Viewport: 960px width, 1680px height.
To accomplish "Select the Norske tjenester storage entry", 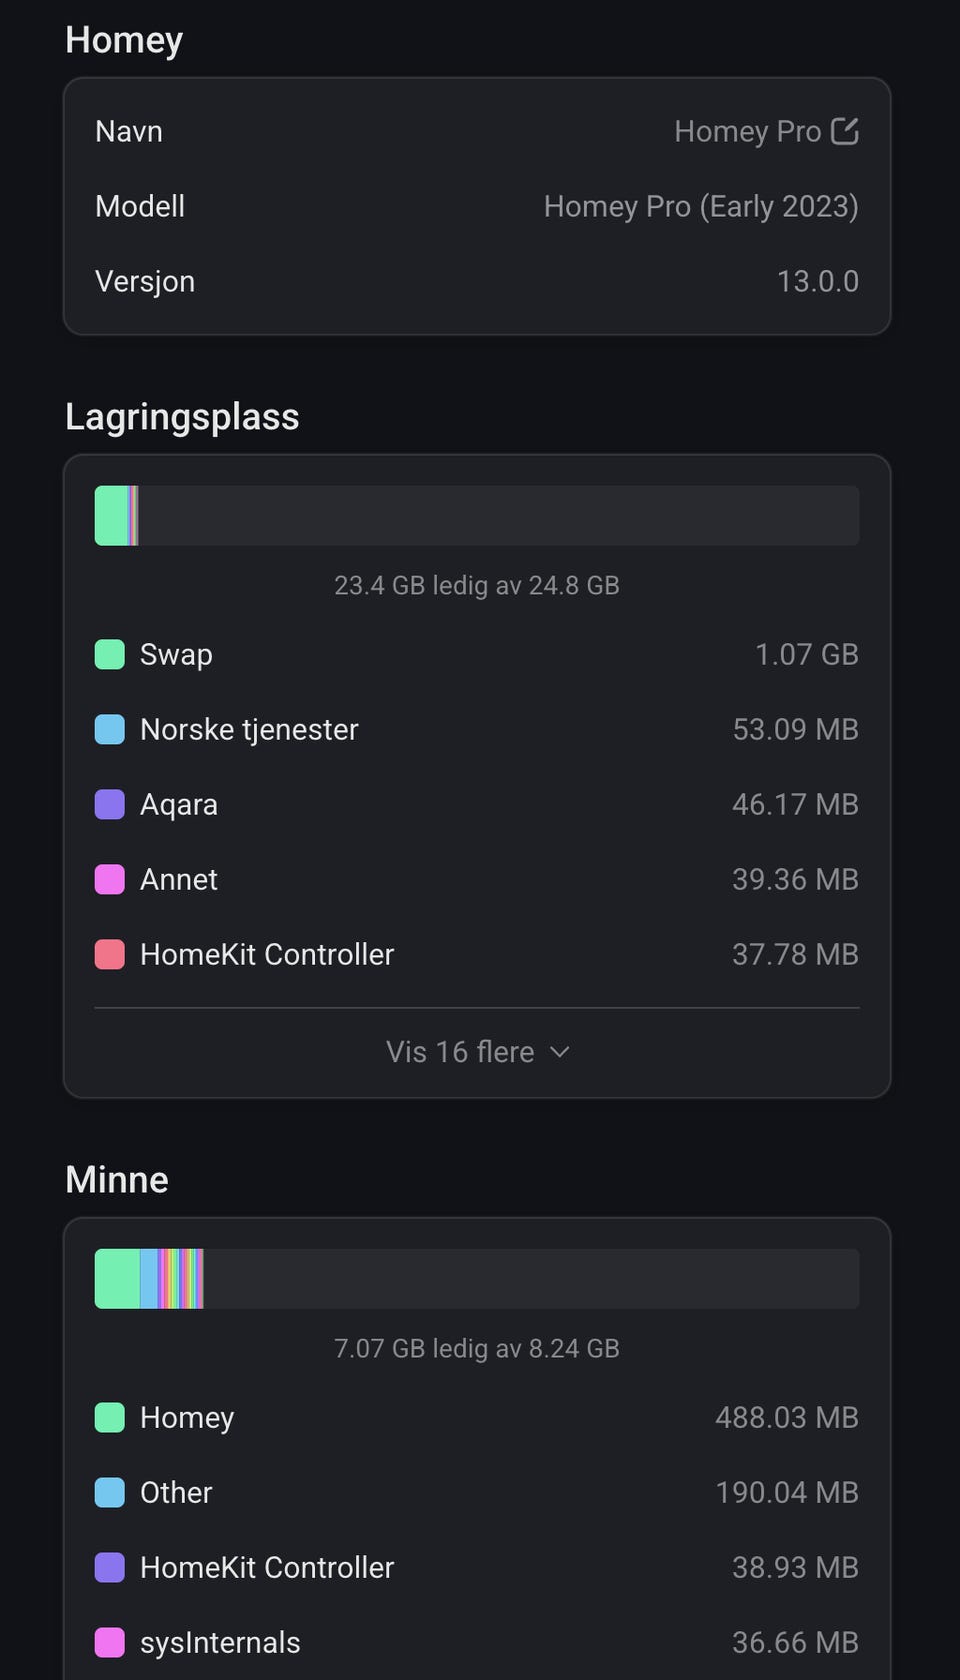I will pos(477,730).
